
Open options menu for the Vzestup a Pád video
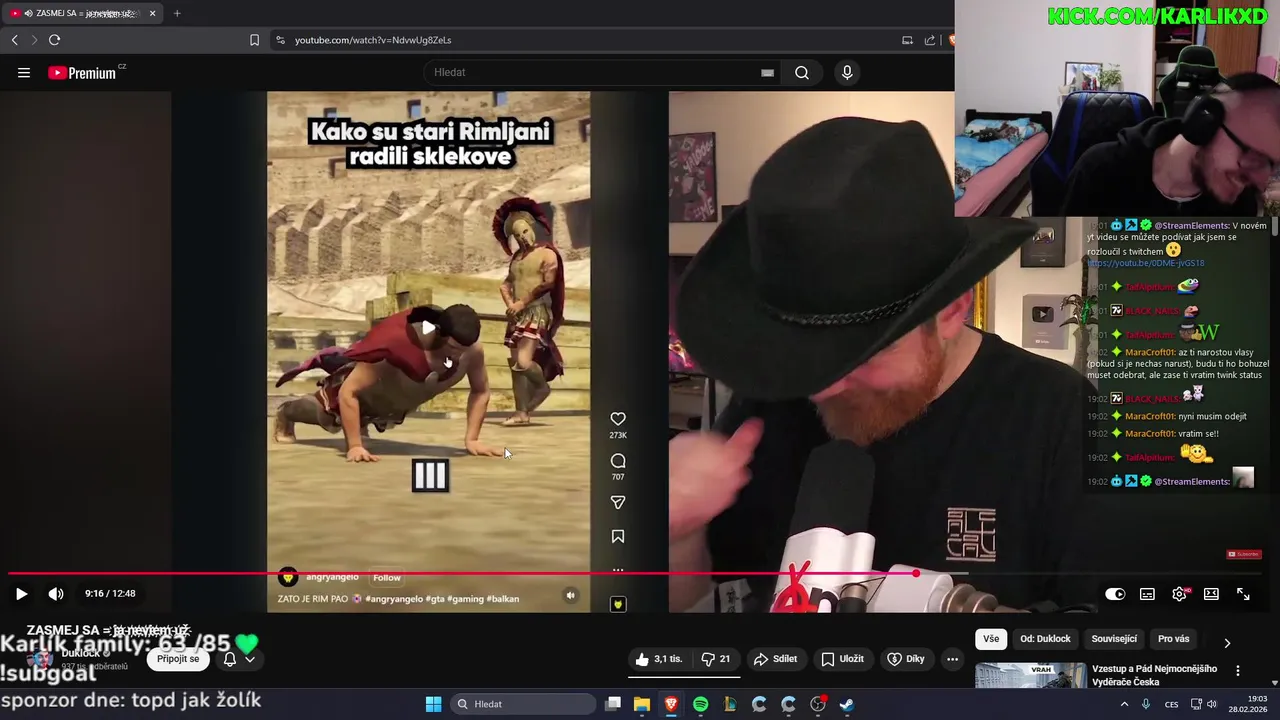[1238, 671]
